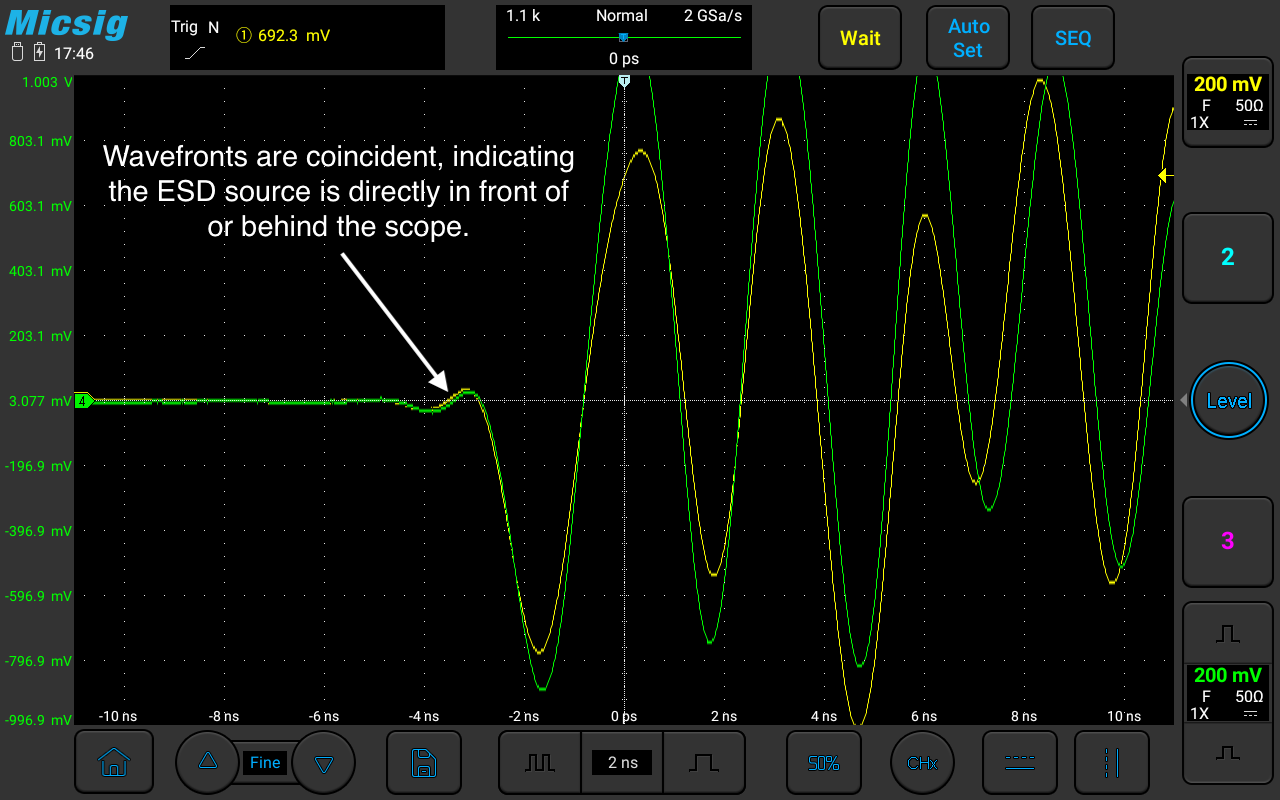Tap the up arrow next to Fine
The image size is (1280, 800).
point(208,763)
